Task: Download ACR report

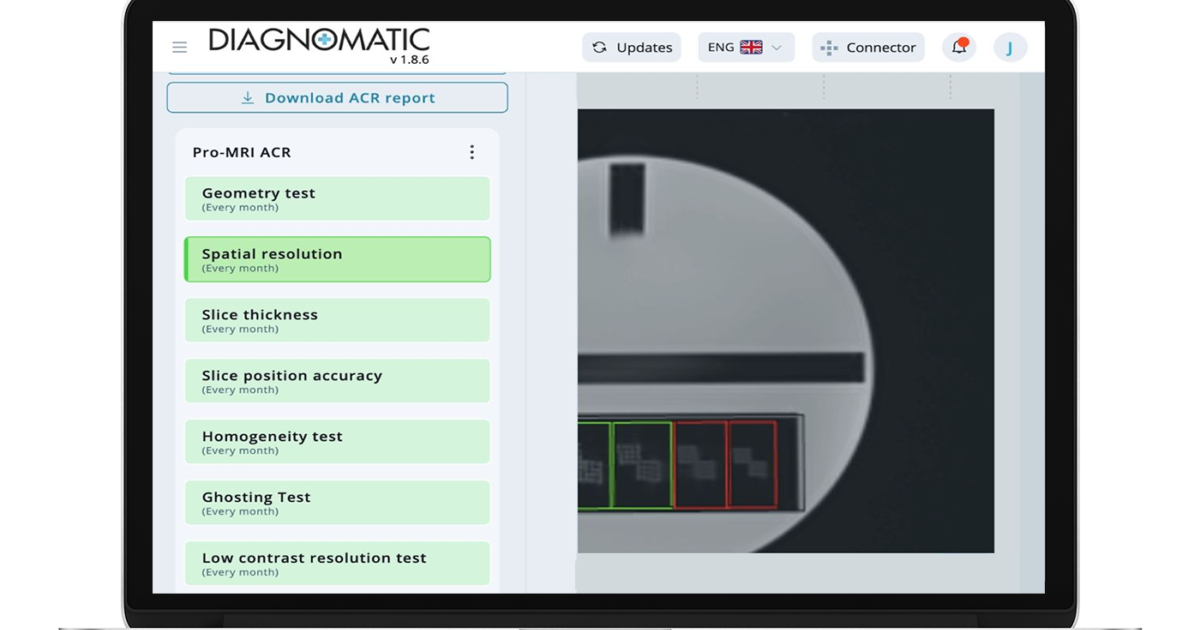Action: 337,98
